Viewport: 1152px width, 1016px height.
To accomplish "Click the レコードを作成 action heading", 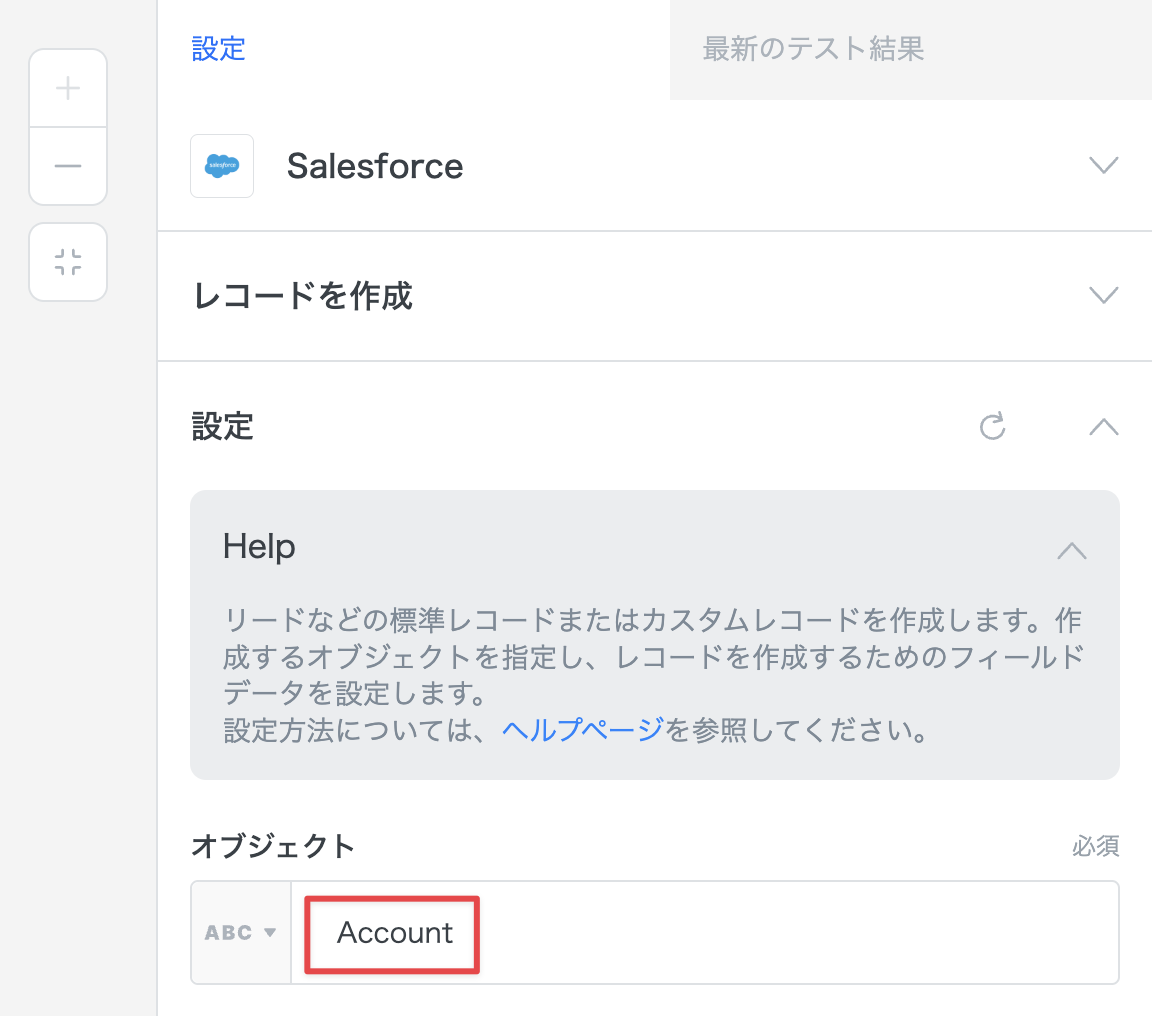I will (x=302, y=296).
